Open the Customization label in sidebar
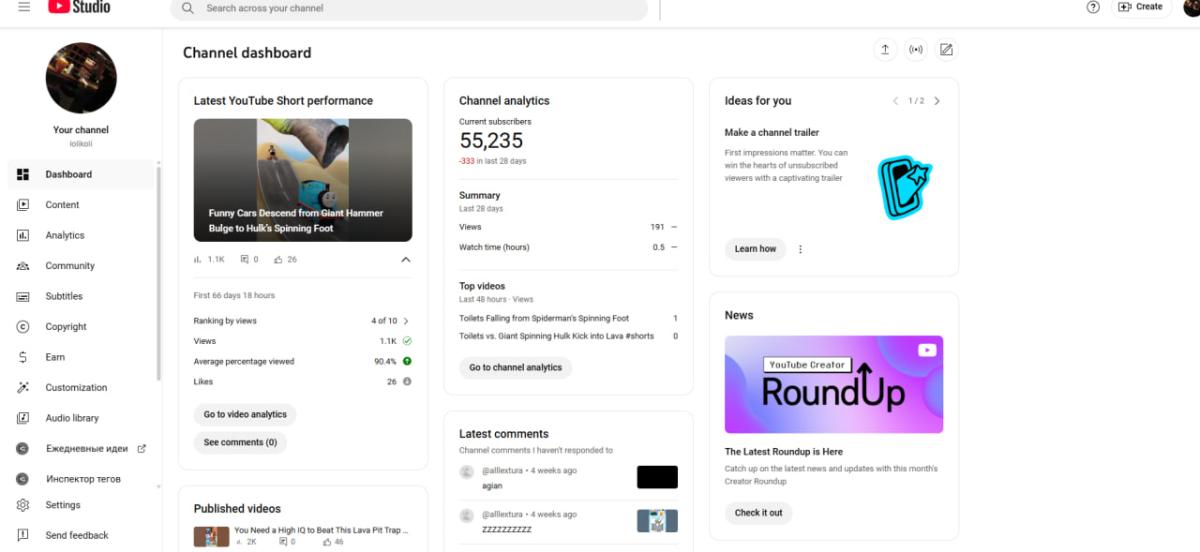The width and height of the screenshot is (1200, 552). coord(76,388)
